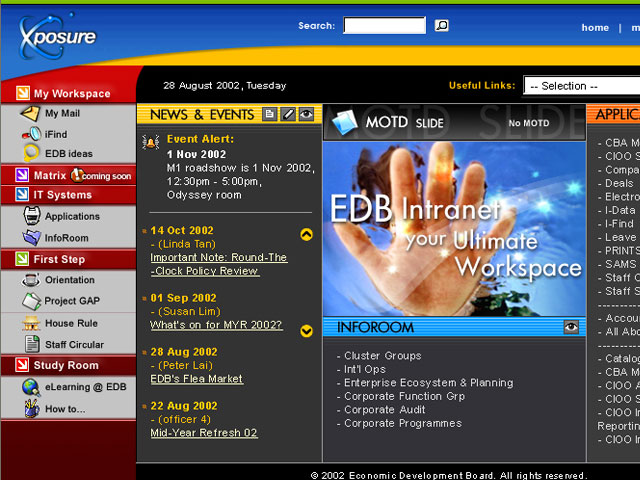The image size is (640, 480).
Task: Click the Applications computer icon
Action: coord(32,216)
